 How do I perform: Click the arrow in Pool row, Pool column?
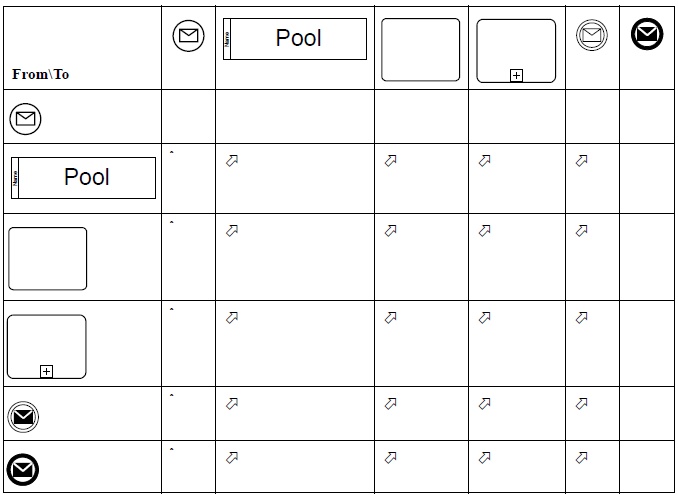[x=232, y=160]
